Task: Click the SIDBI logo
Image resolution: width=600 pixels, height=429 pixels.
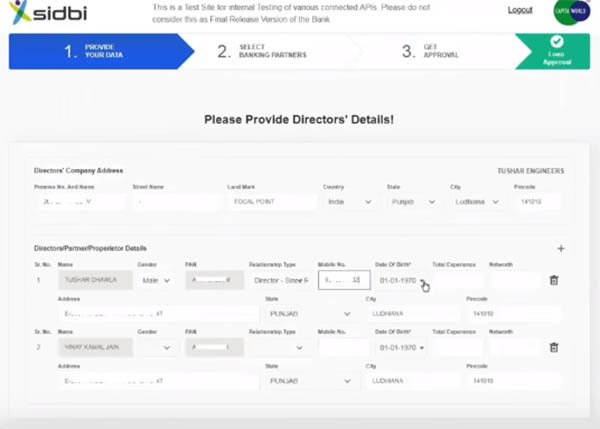Action: (47, 14)
